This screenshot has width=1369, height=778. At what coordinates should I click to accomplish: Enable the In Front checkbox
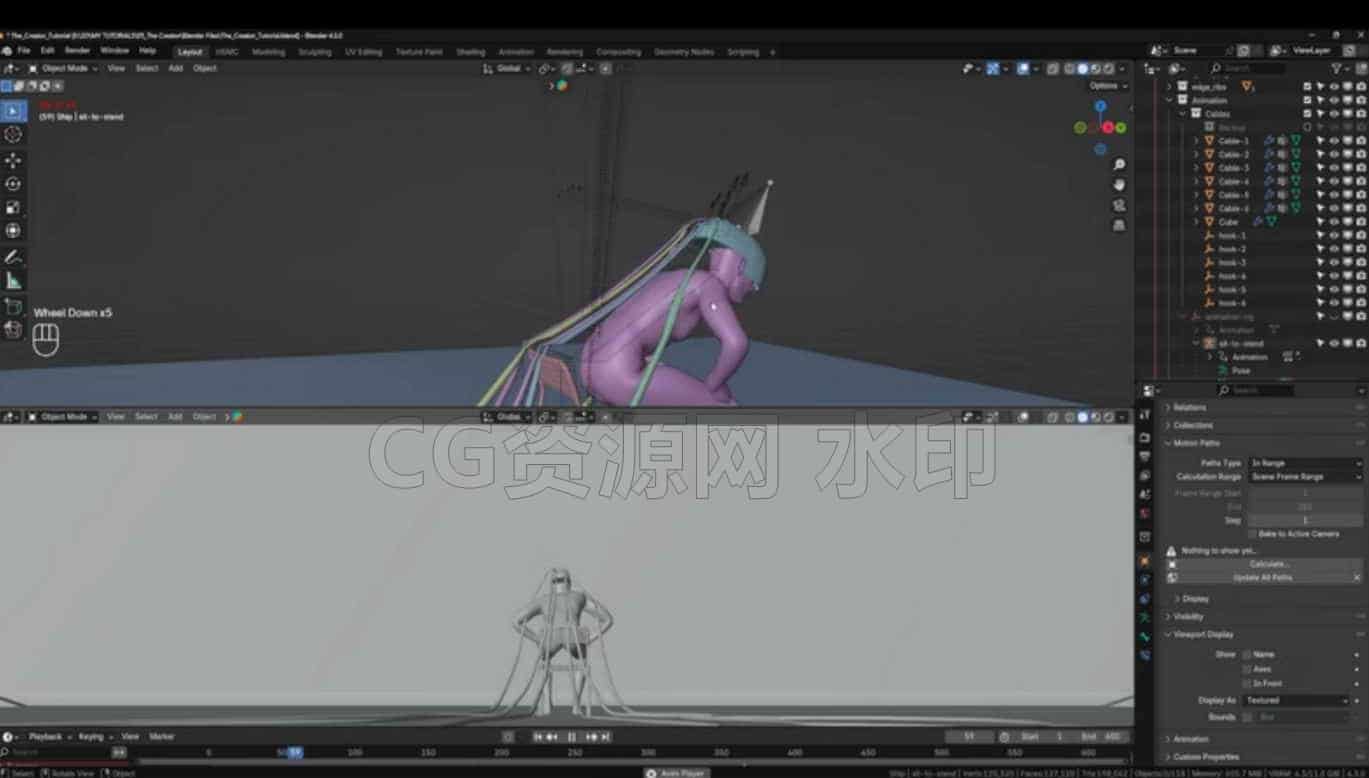1247,684
